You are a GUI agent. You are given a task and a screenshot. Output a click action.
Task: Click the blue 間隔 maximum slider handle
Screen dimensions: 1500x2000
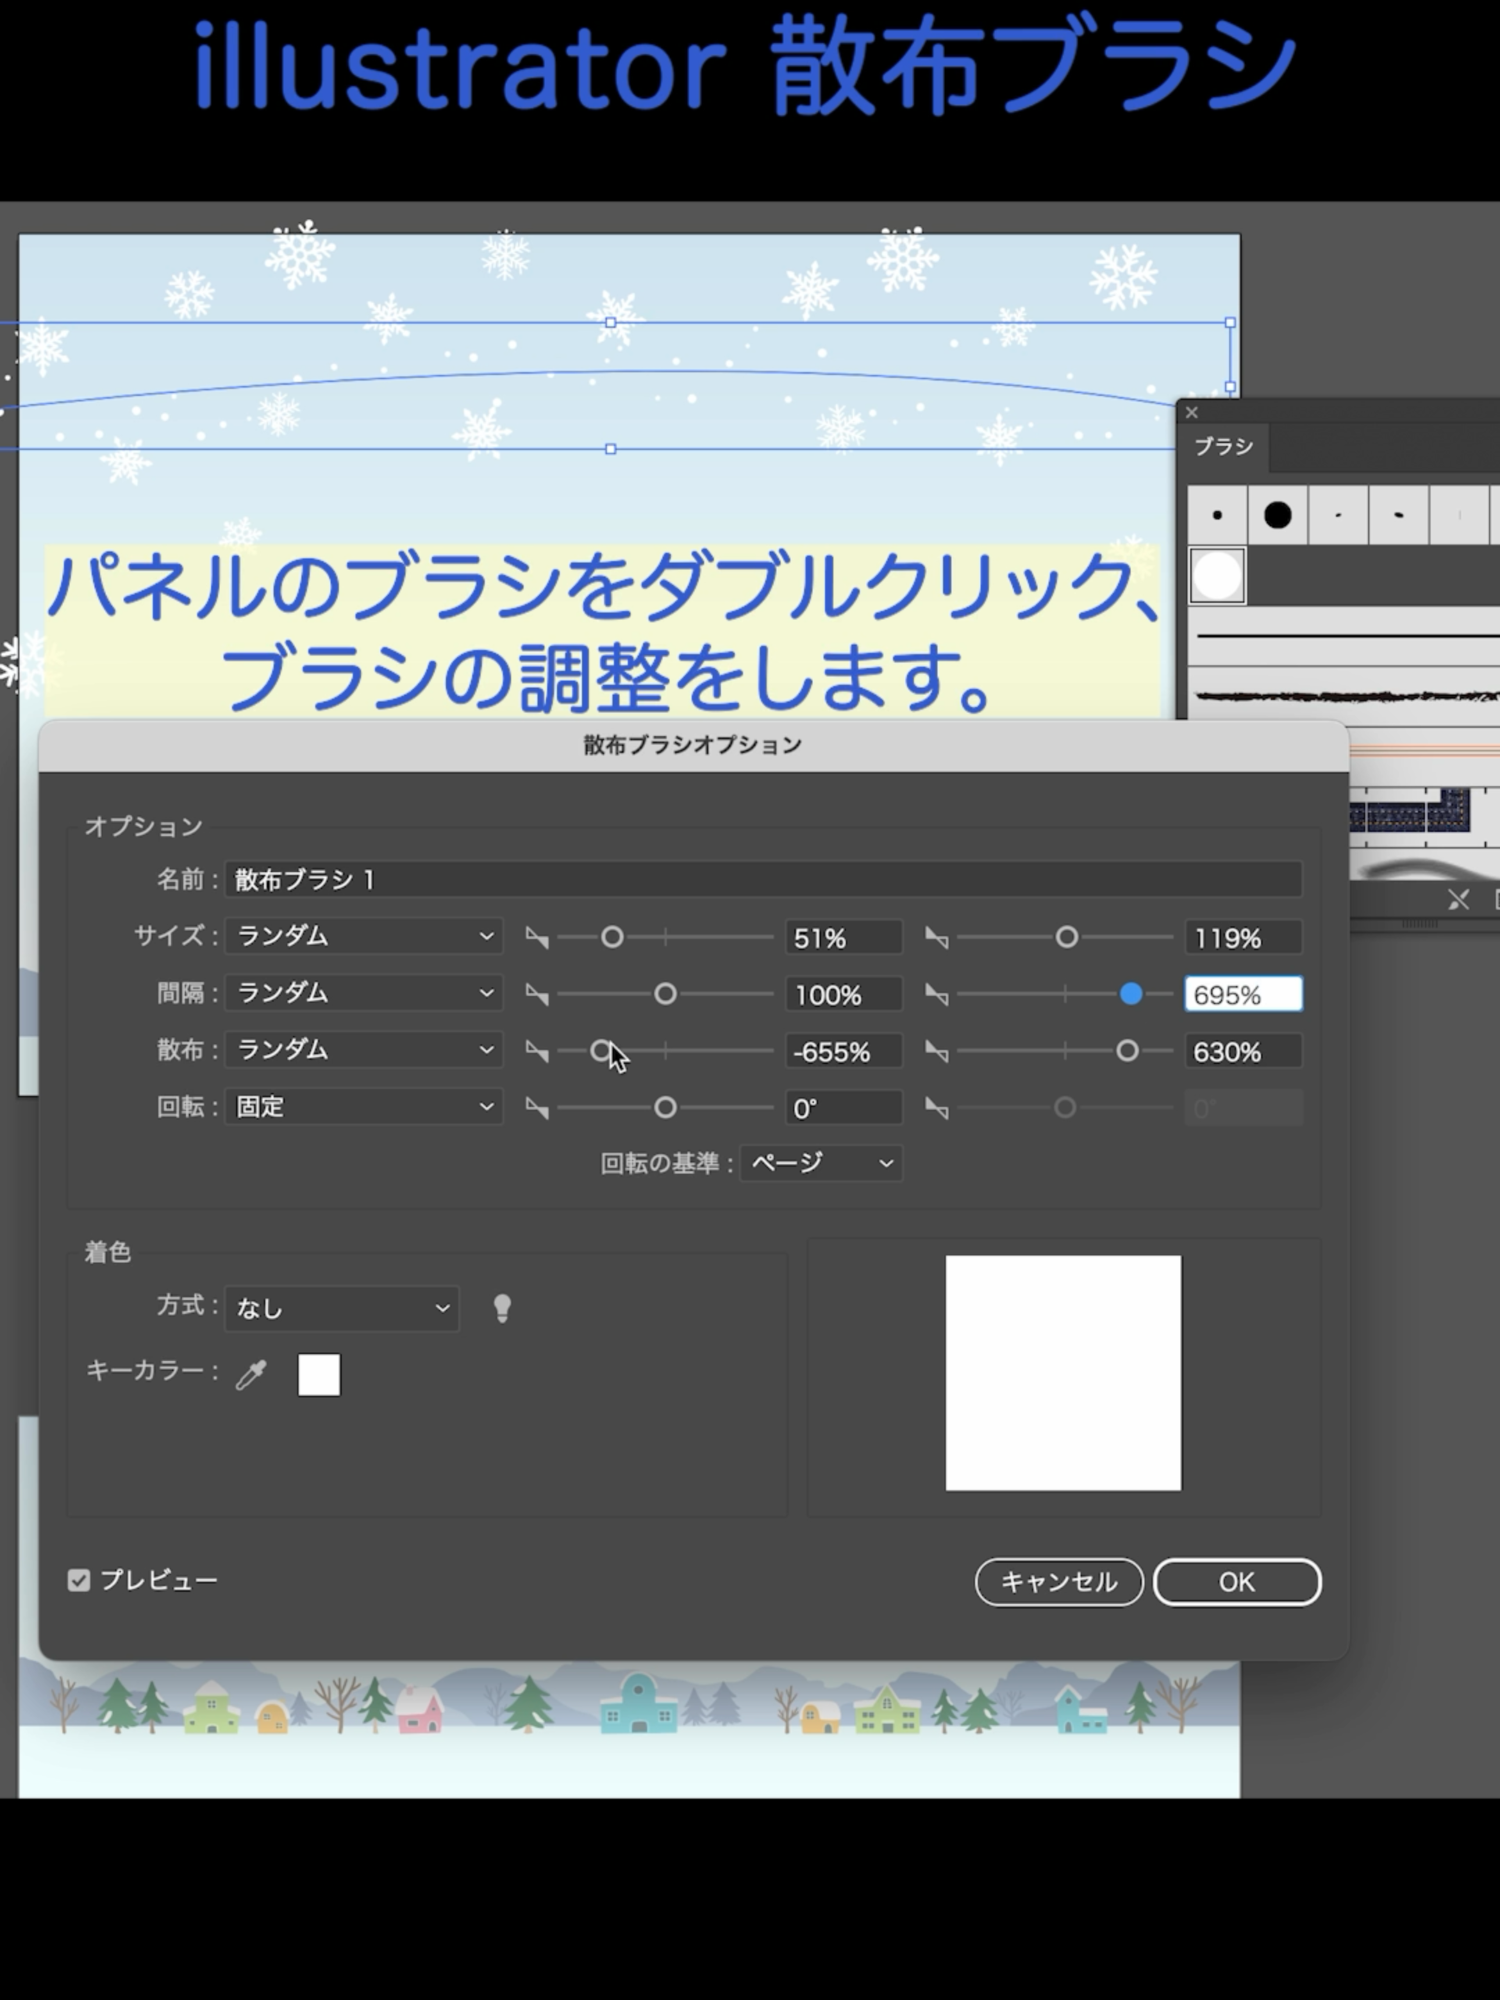[1131, 994]
